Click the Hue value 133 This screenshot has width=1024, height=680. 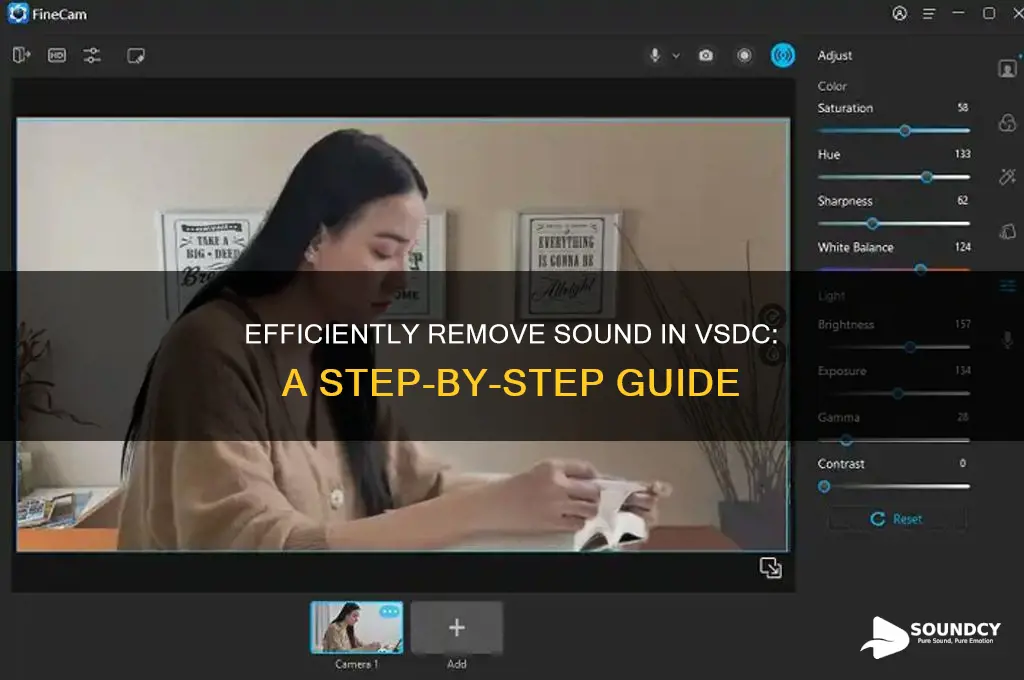tap(963, 154)
